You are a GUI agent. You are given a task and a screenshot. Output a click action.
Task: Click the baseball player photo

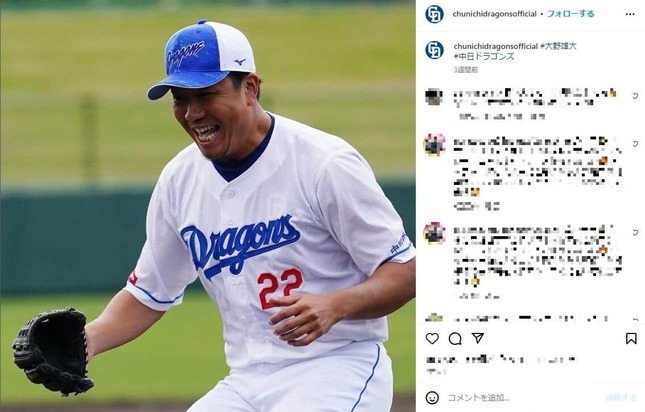click(208, 206)
